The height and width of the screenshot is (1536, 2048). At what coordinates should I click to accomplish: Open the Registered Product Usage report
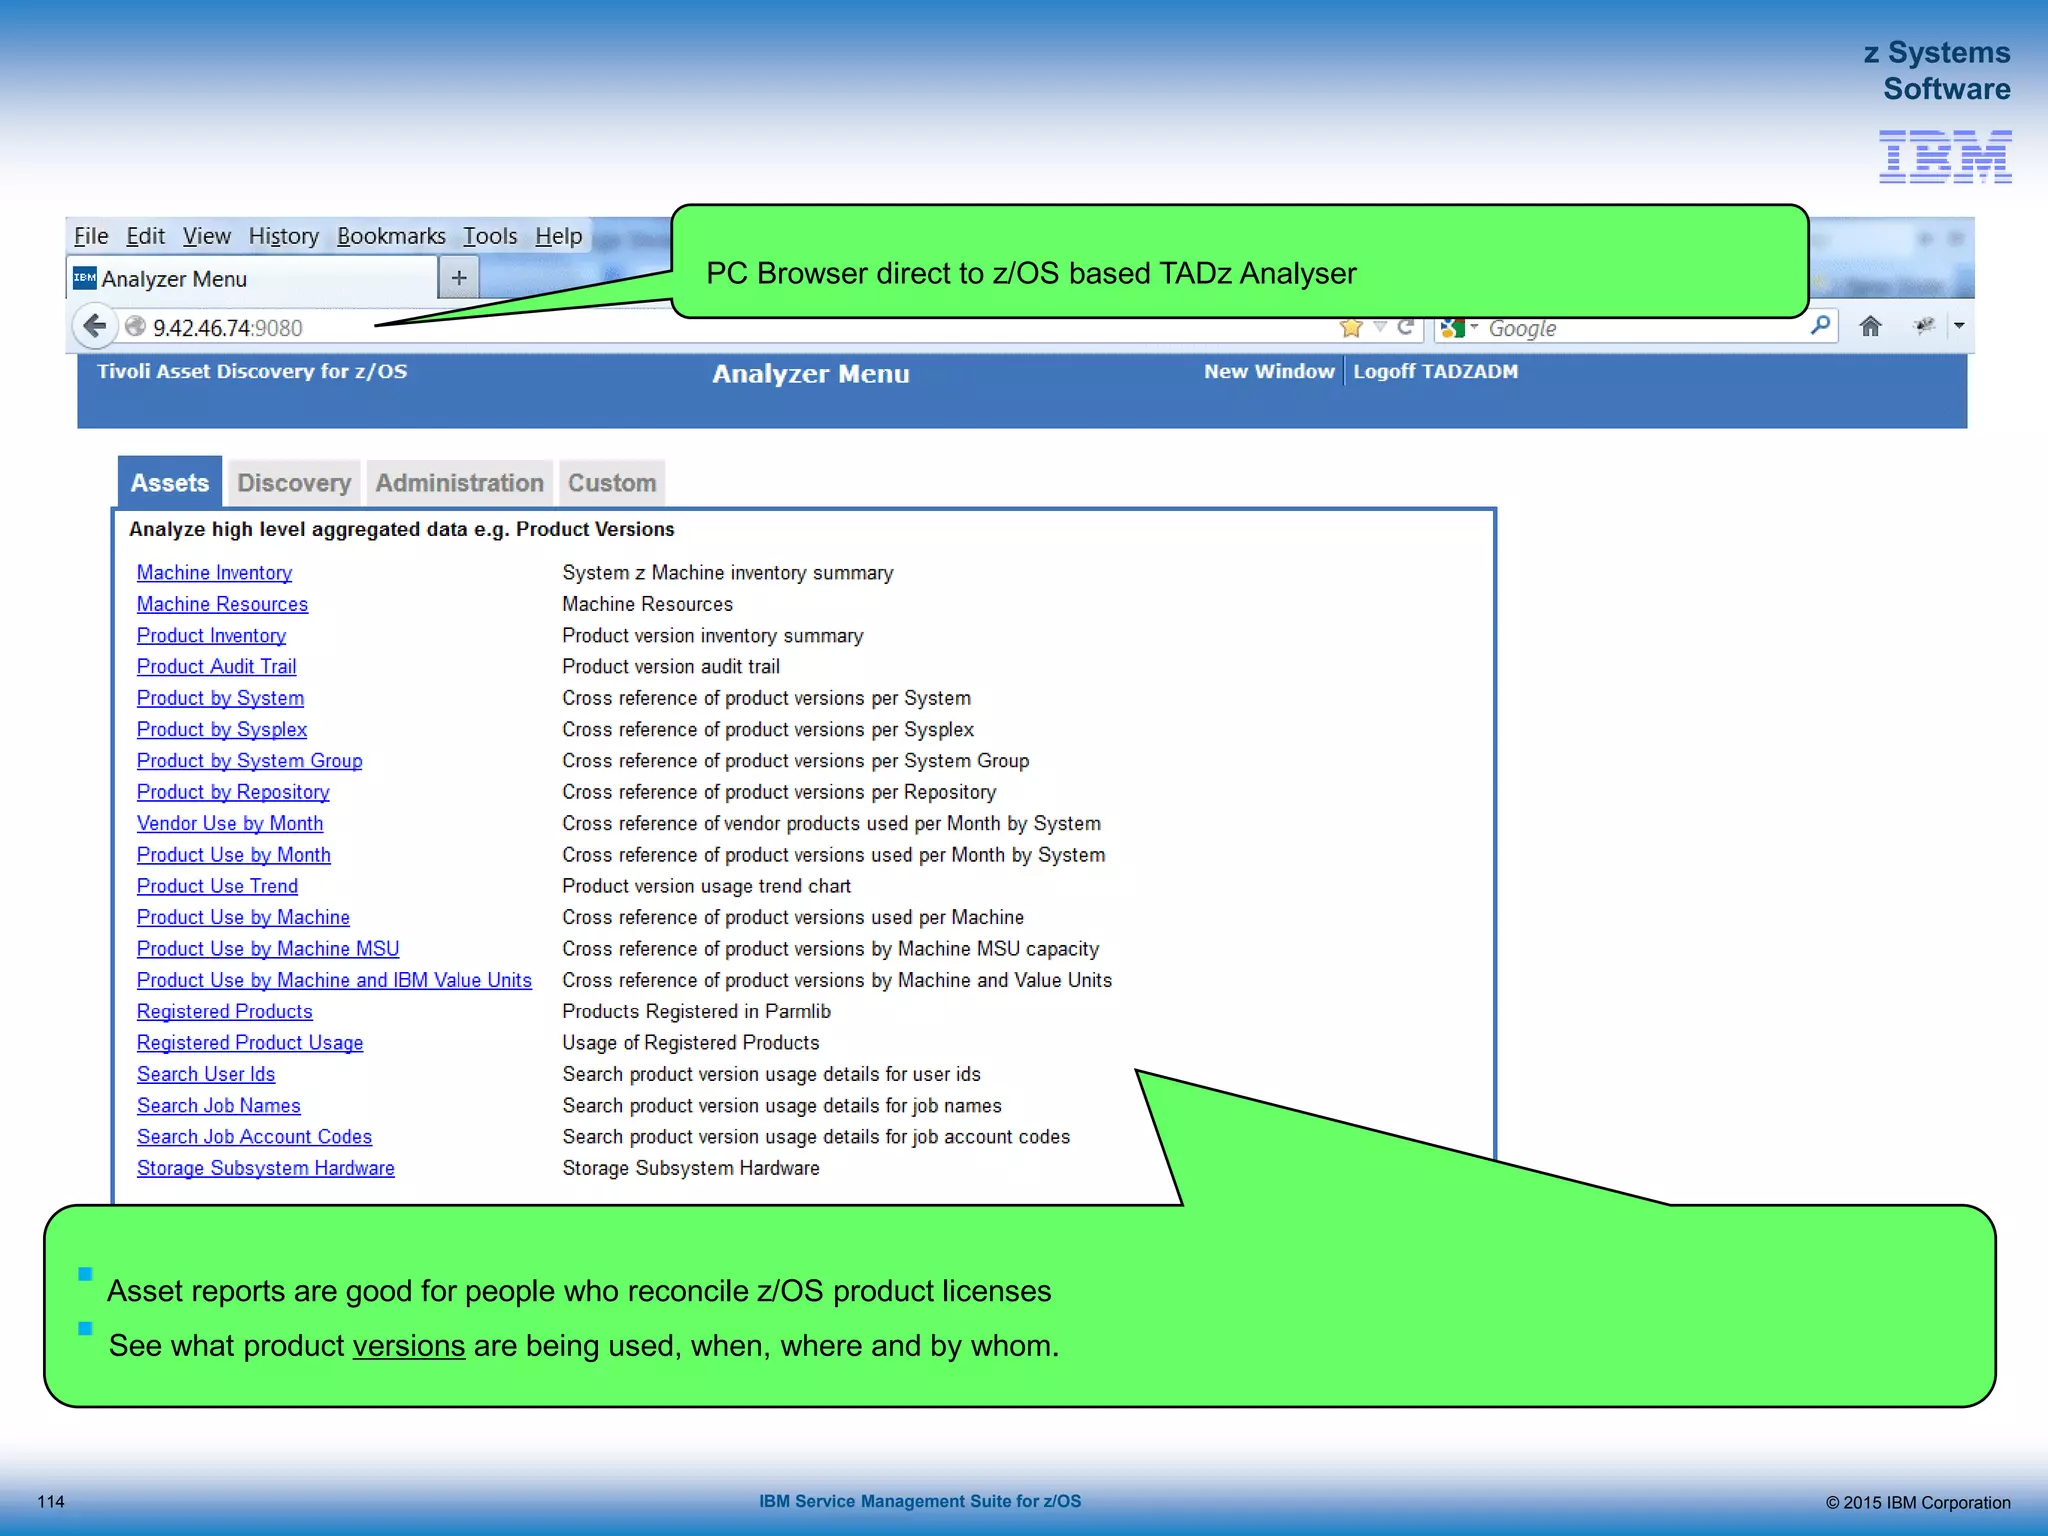(250, 1042)
